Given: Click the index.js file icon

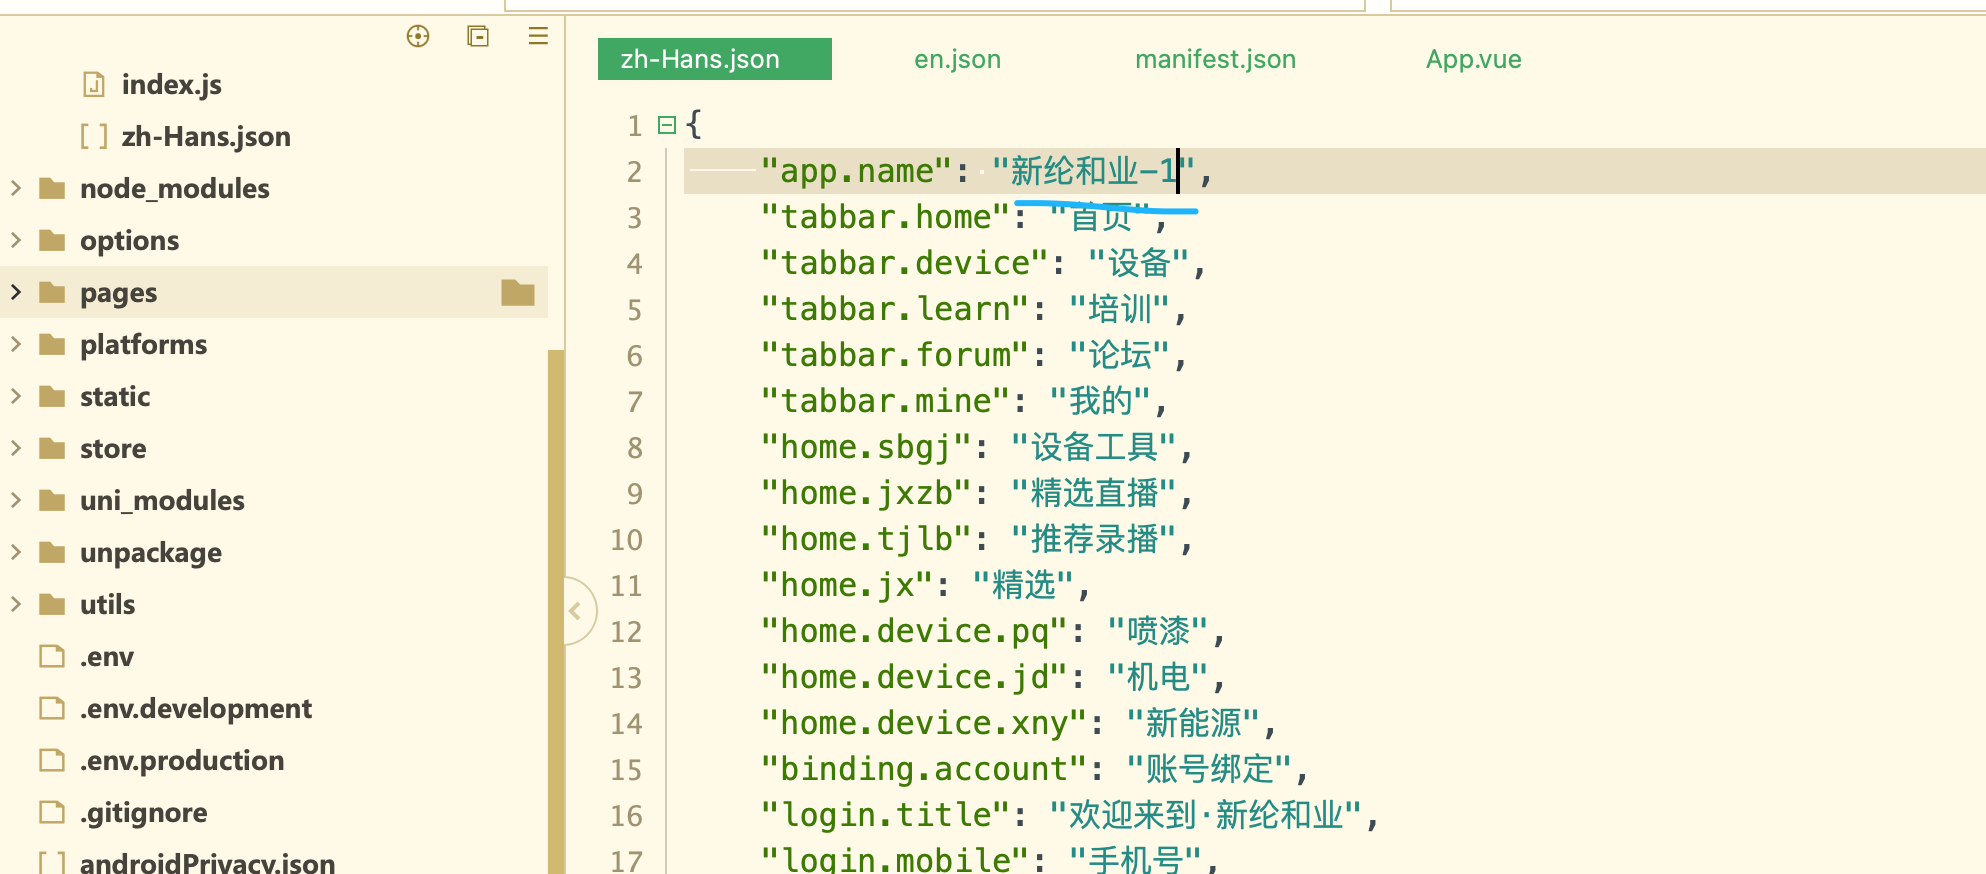Looking at the screenshot, I should tap(93, 85).
